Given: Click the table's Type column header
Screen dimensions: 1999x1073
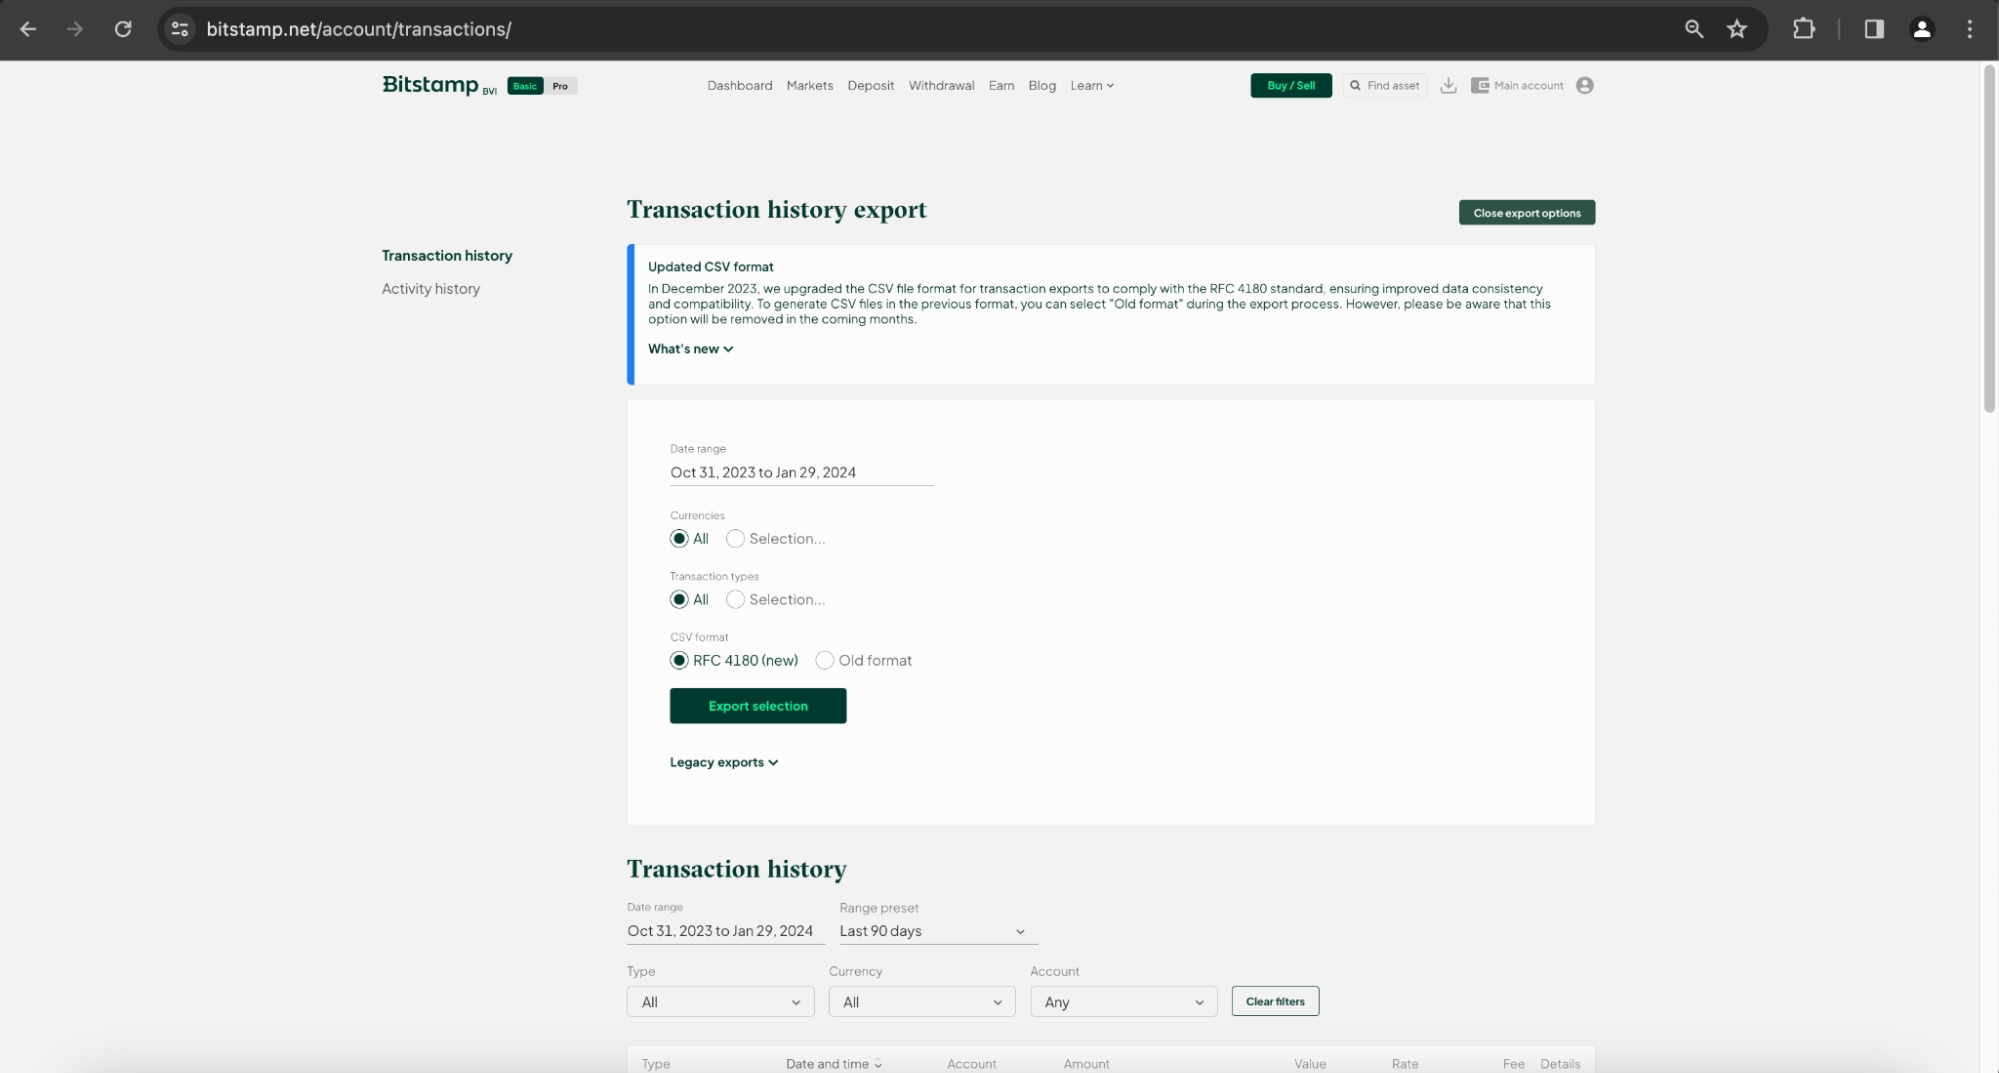Looking at the screenshot, I should click(656, 1064).
